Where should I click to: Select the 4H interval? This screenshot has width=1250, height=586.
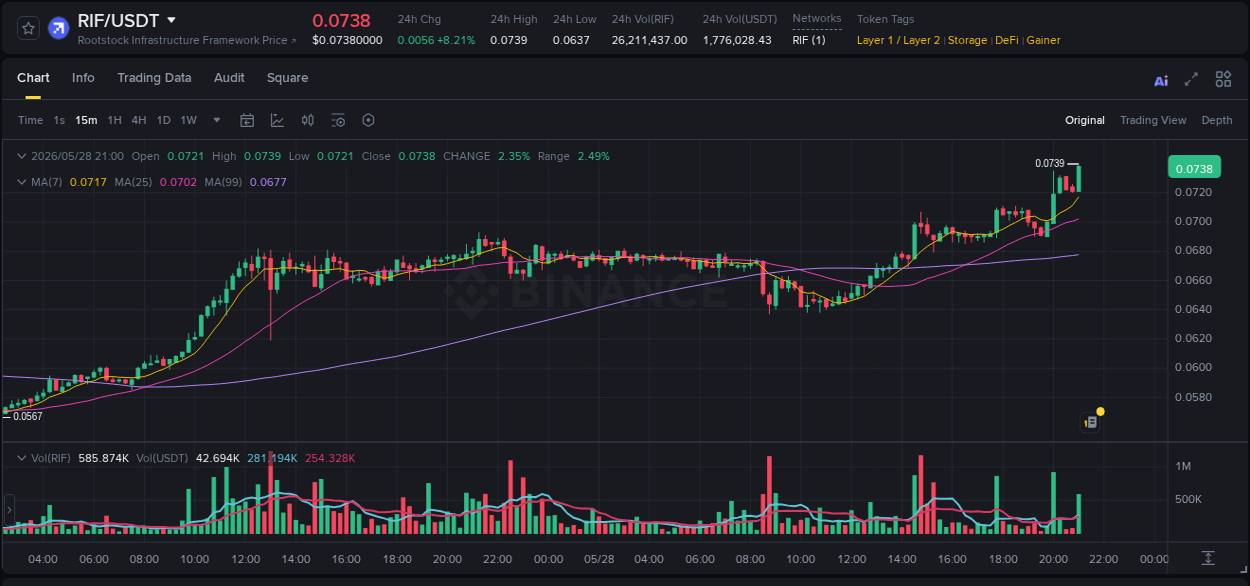(138, 120)
